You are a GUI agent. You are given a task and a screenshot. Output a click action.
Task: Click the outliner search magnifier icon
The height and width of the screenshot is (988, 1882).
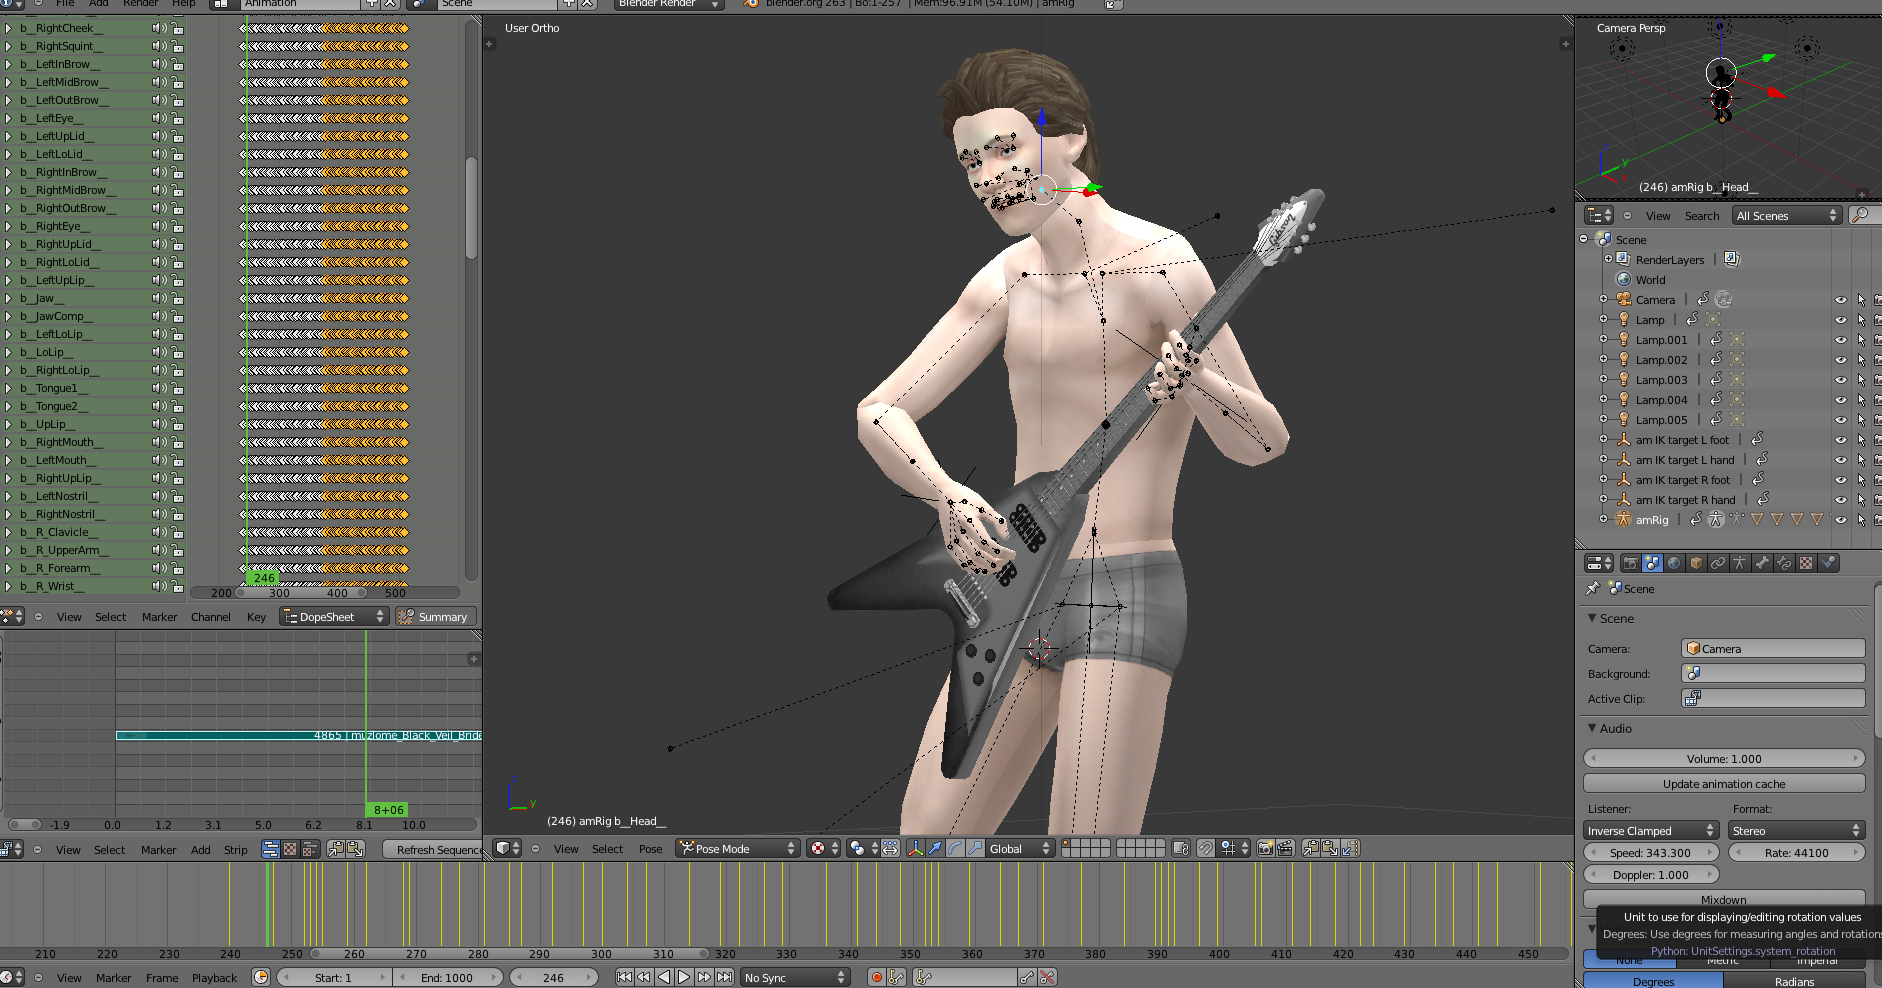pos(1859,215)
